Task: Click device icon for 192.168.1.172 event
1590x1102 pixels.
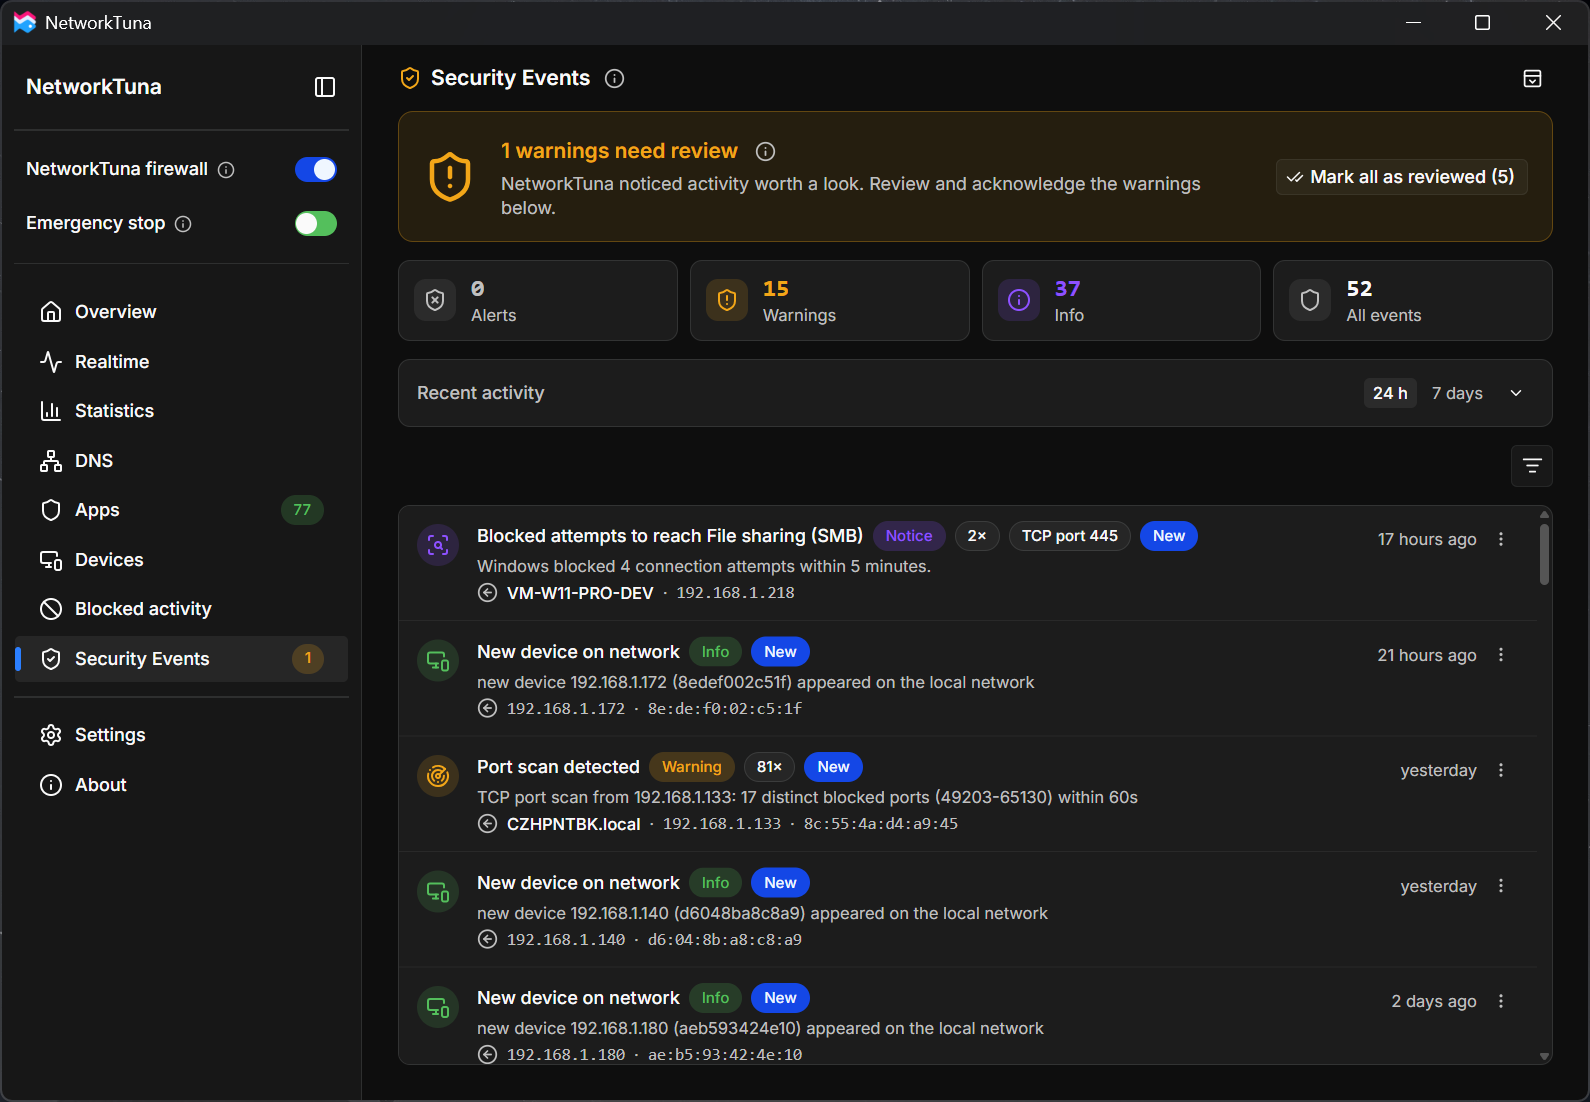Action: [x=438, y=661]
